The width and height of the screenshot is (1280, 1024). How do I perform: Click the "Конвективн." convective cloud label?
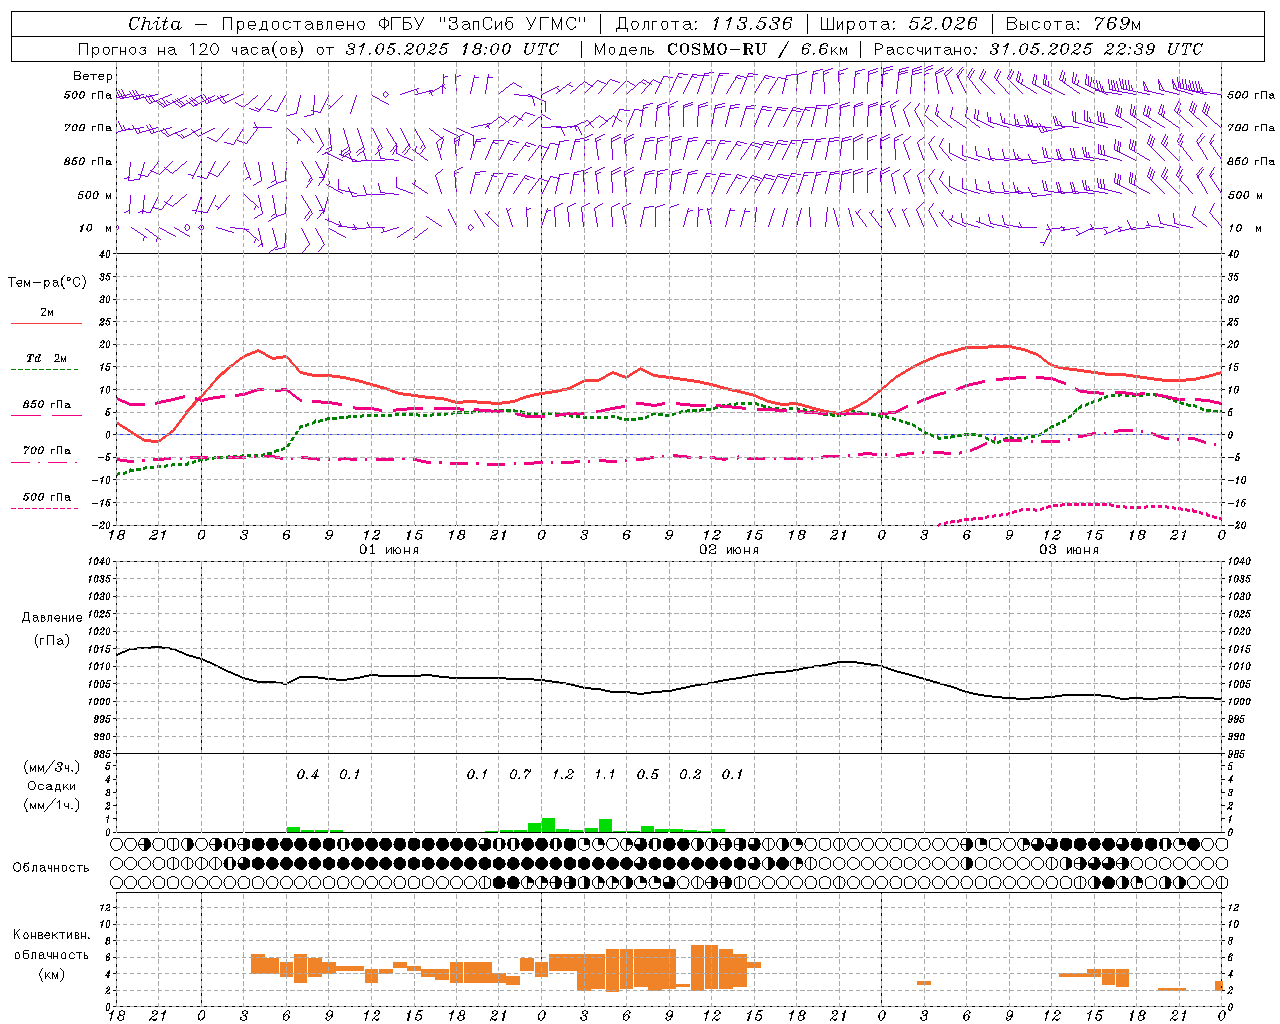point(51,935)
